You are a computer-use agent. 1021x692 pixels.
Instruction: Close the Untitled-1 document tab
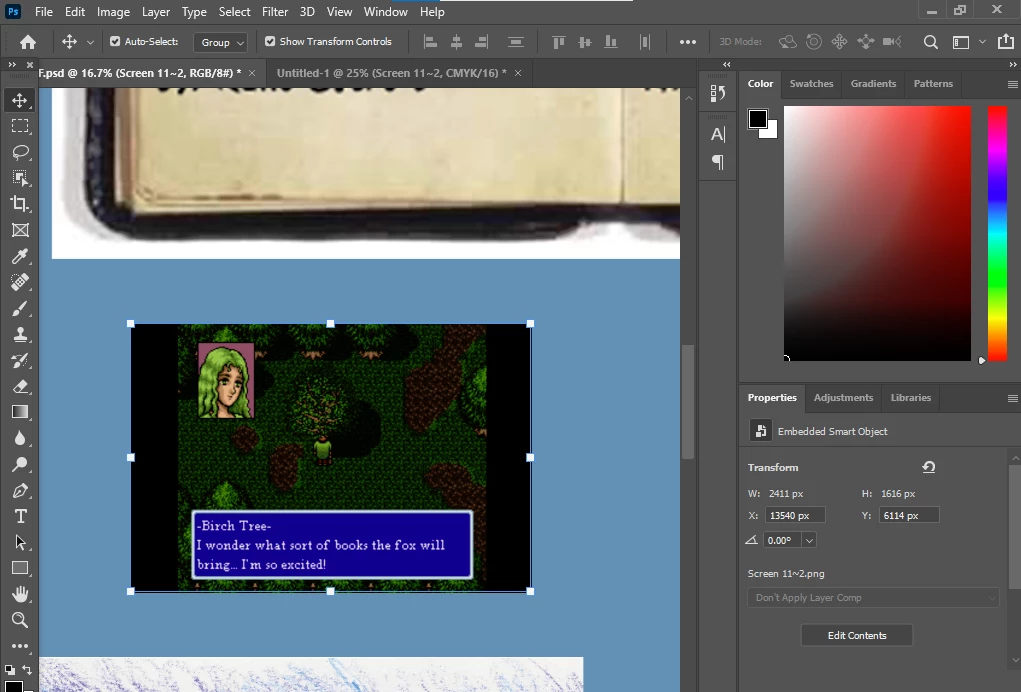tap(518, 73)
